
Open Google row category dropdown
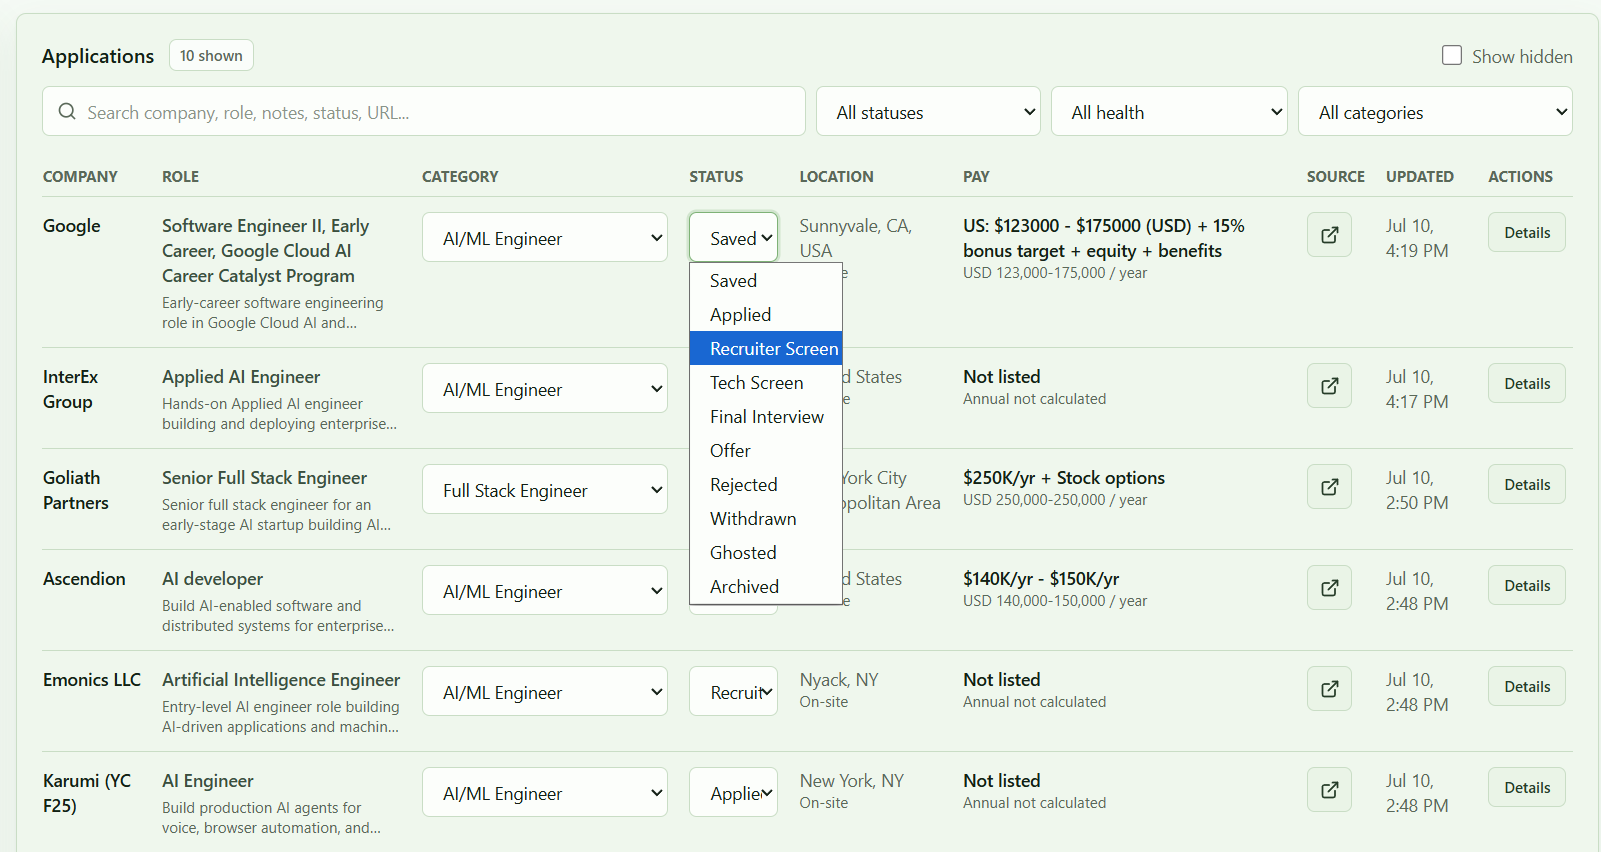coord(545,237)
